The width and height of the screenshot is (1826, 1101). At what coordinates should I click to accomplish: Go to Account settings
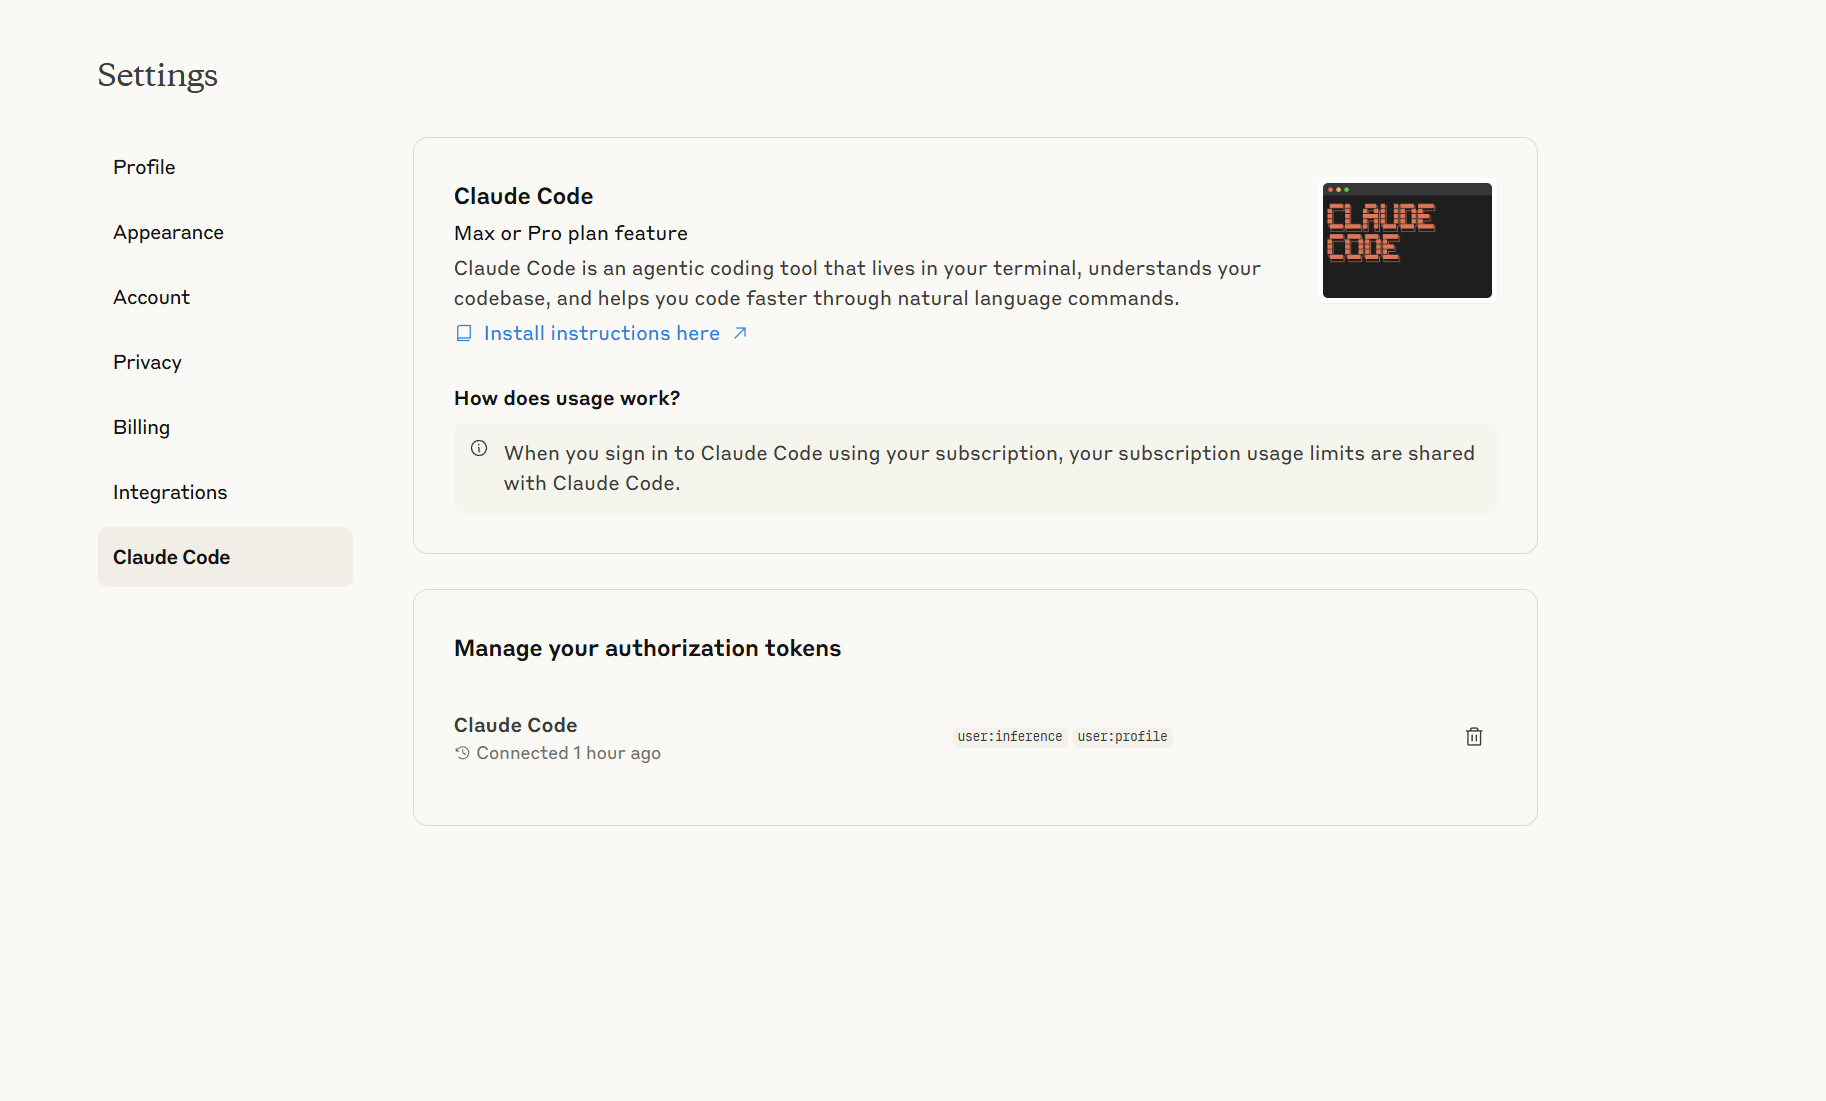tap(151, 297)
